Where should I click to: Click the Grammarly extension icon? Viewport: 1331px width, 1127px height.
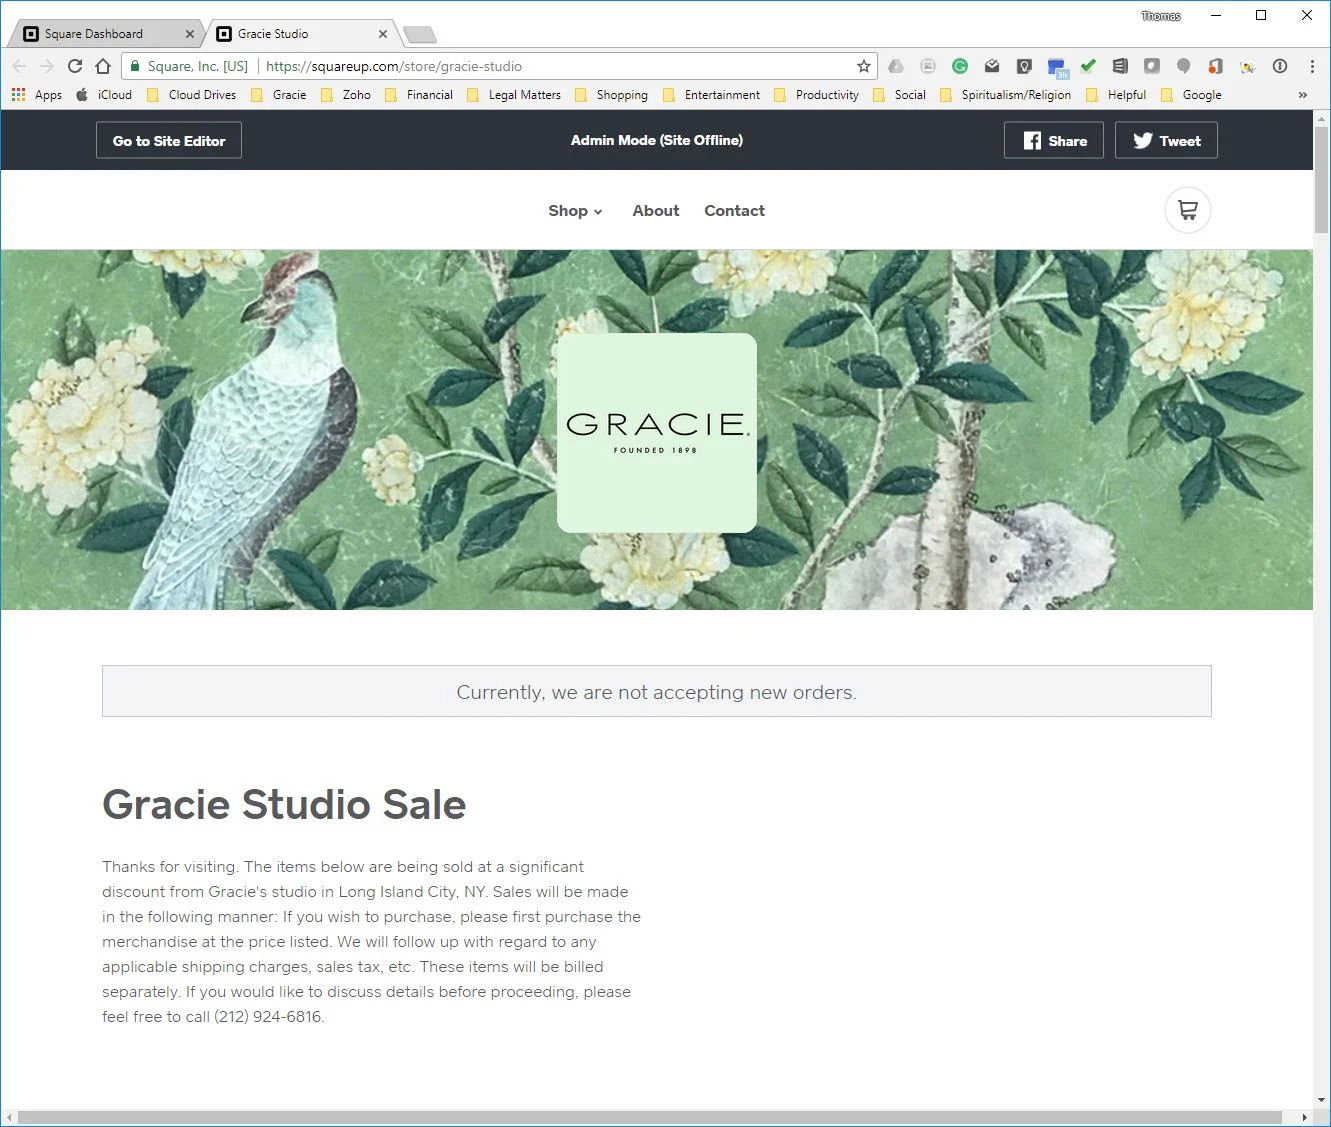pos(960,66)
